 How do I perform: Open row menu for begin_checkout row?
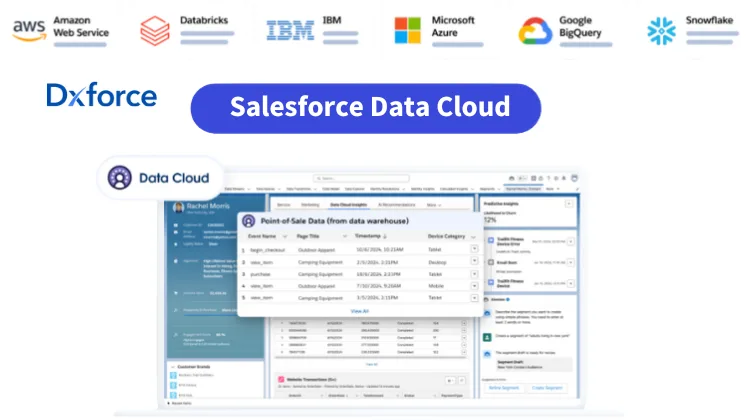click(474, 249)
